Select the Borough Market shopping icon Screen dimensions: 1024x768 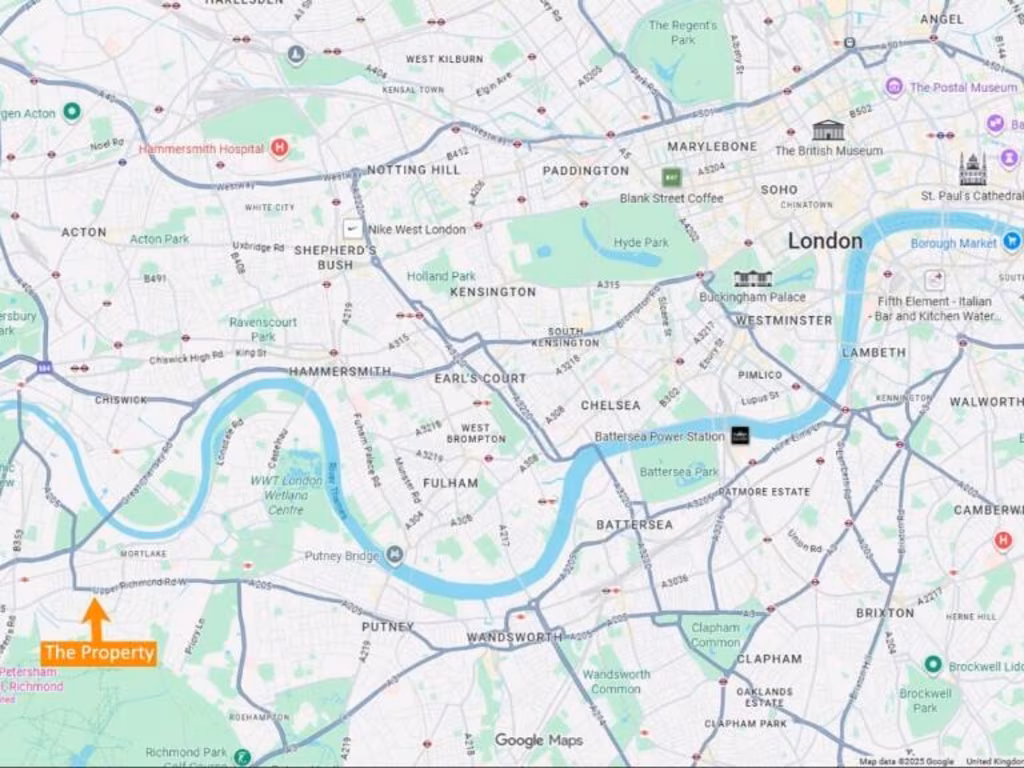(1013, 241)
